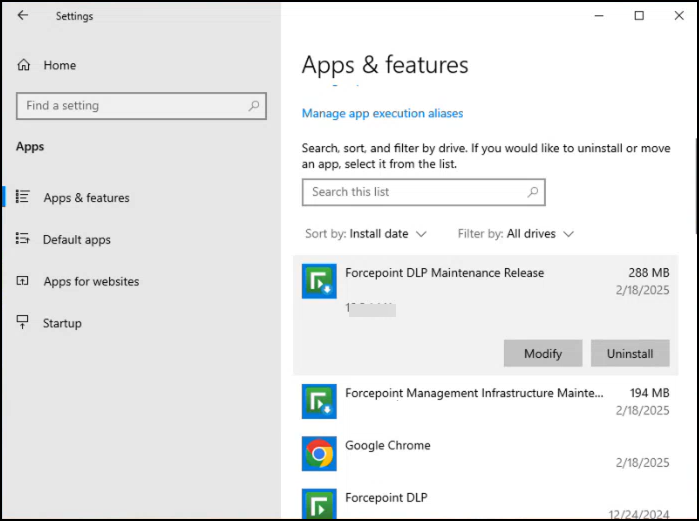Click magnifier in Search this list box

click(x=533, y=192)
